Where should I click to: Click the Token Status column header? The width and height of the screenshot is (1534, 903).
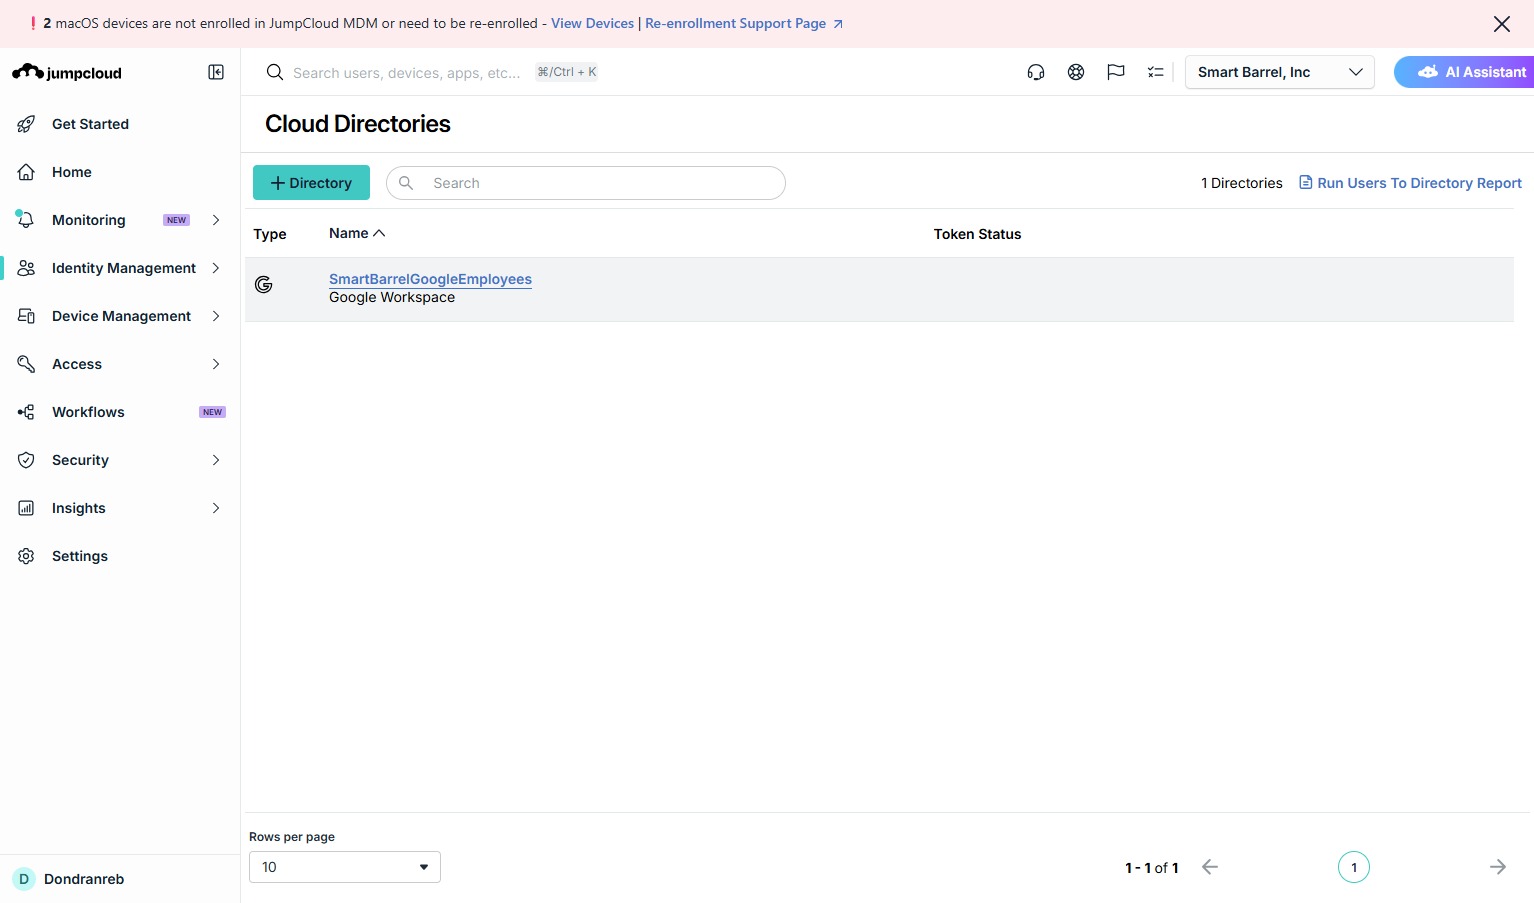(977, 234)
